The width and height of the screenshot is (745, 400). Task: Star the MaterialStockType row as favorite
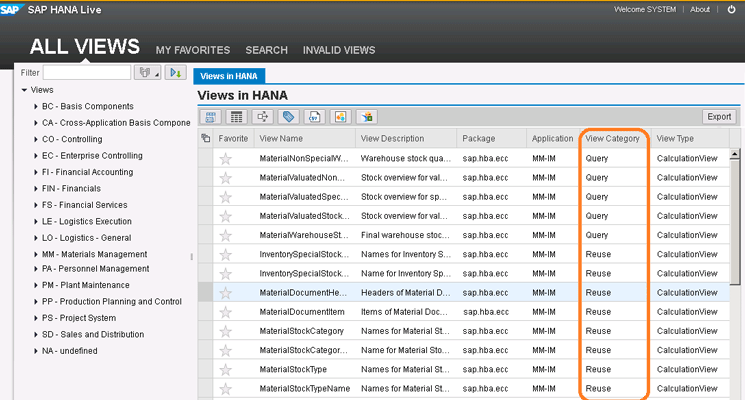(225, 369)
